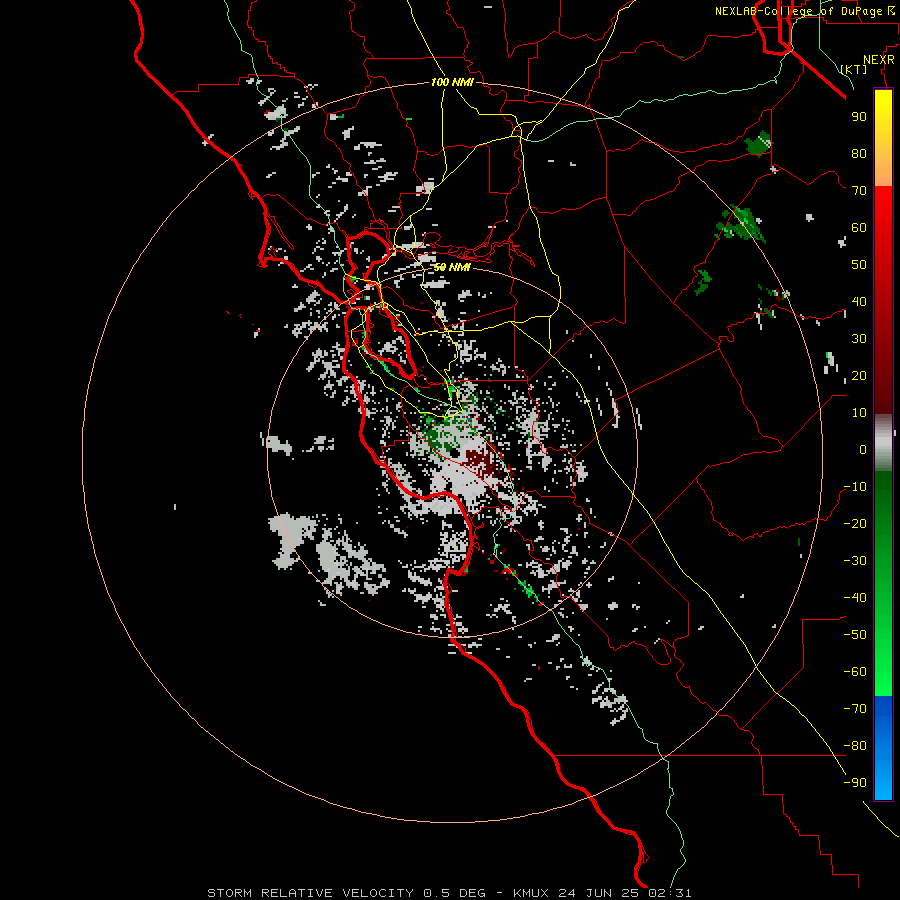Viewport: 900px width, 900px height.
Task: Select the 50 value on the velocity scale
Action: click(859, 265)
